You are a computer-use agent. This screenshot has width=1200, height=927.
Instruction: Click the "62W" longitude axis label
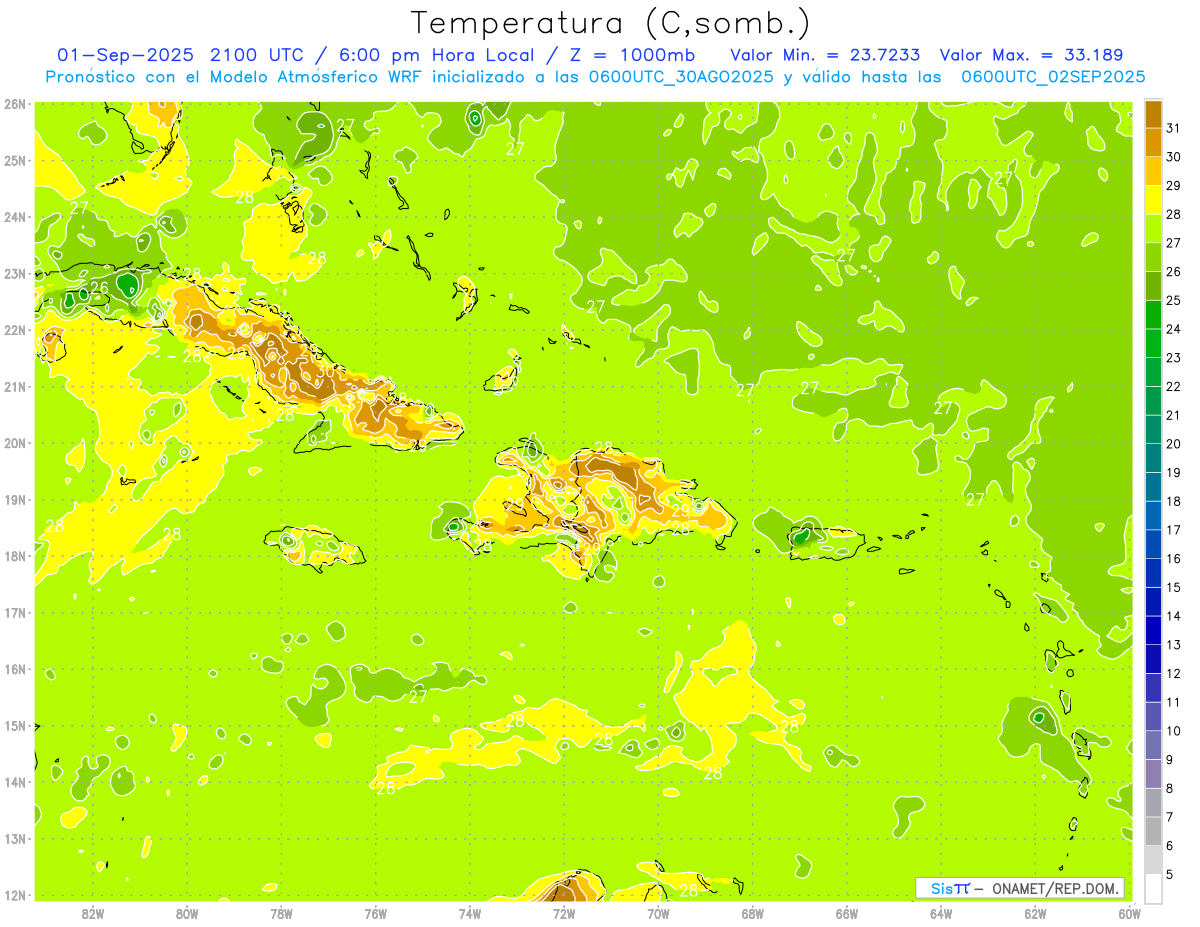click(1035, 913)
